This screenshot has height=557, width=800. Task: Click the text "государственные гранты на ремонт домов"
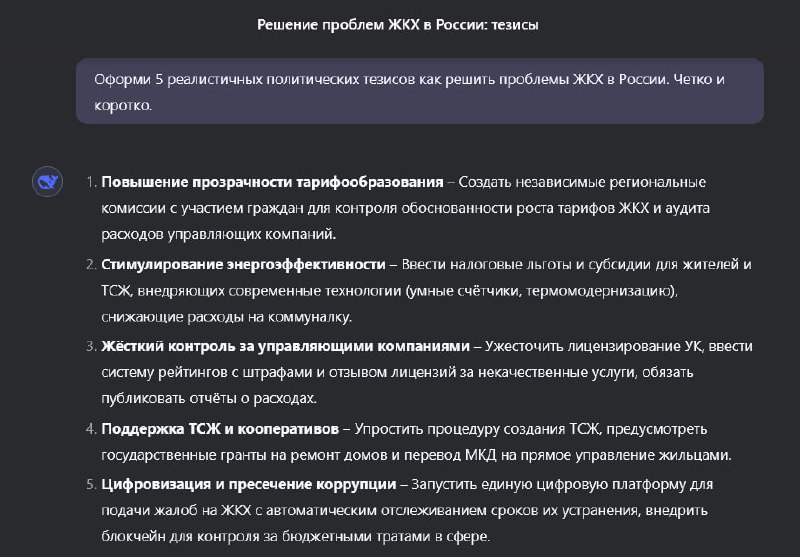(246, 455)
